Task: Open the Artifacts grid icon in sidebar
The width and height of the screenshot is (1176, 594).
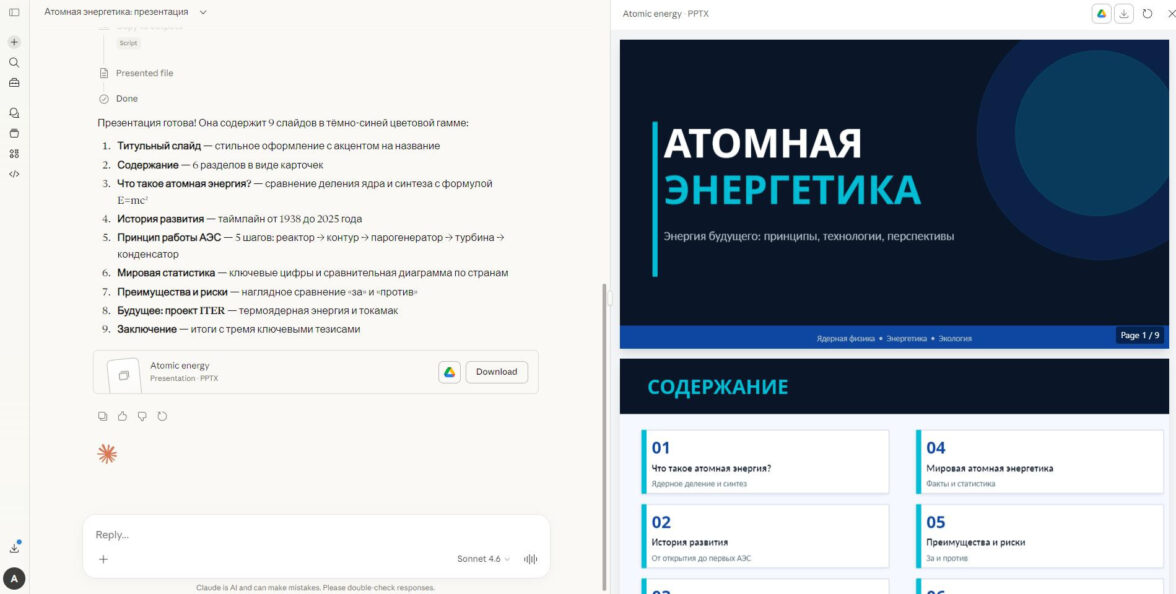Action: tap(14, 154)
